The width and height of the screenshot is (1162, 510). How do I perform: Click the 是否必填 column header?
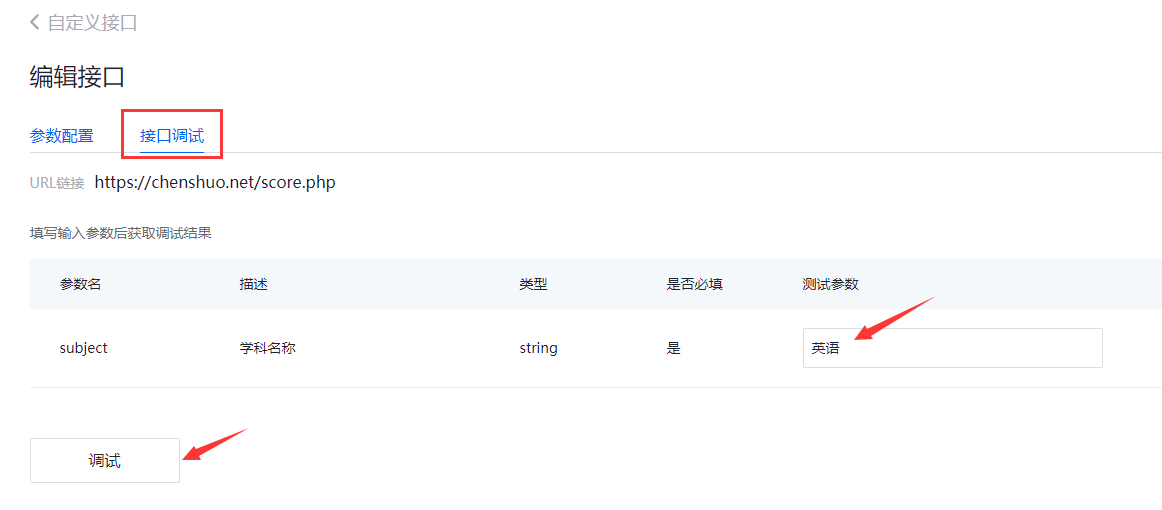(694, 284)
